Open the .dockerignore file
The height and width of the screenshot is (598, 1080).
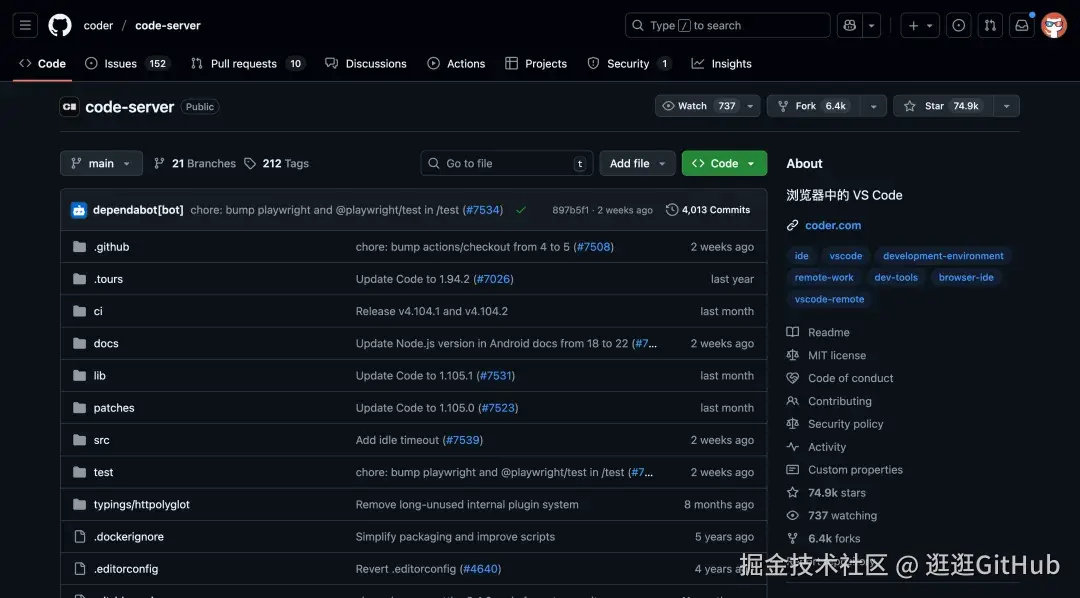tap(129, 537)
